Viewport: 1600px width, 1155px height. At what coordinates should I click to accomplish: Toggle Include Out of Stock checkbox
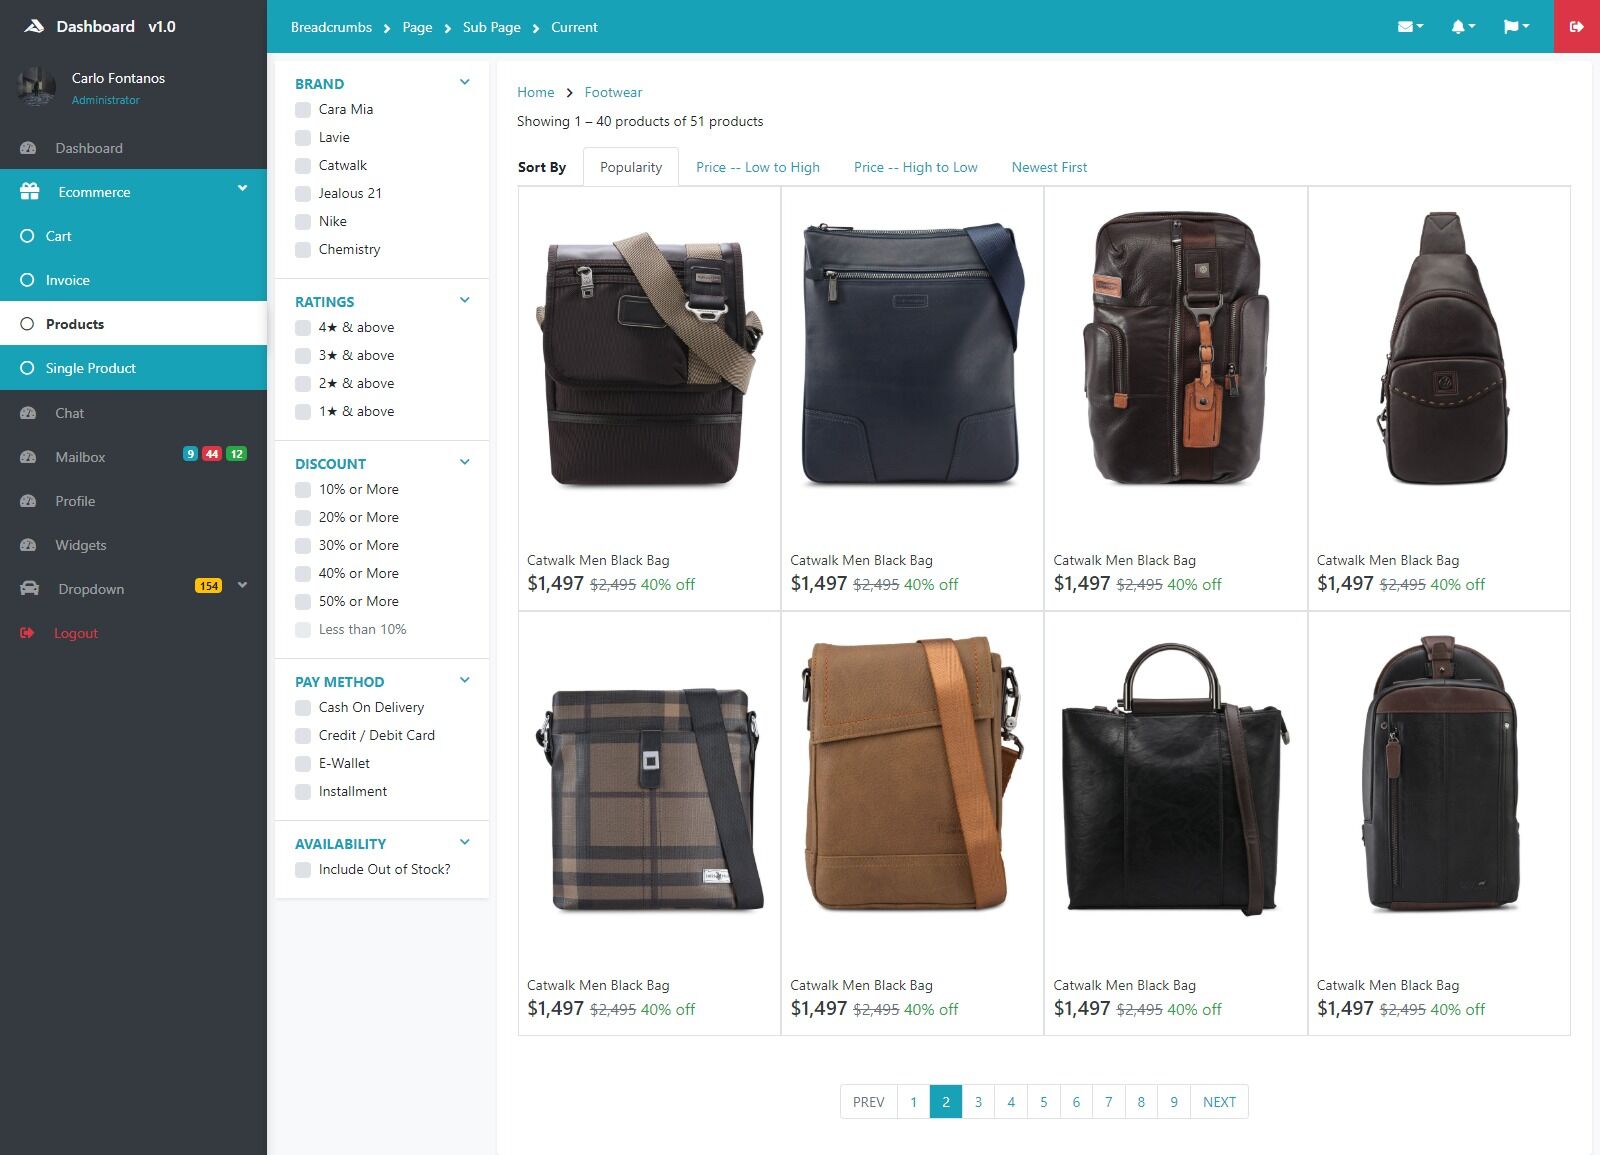(303, 870)
